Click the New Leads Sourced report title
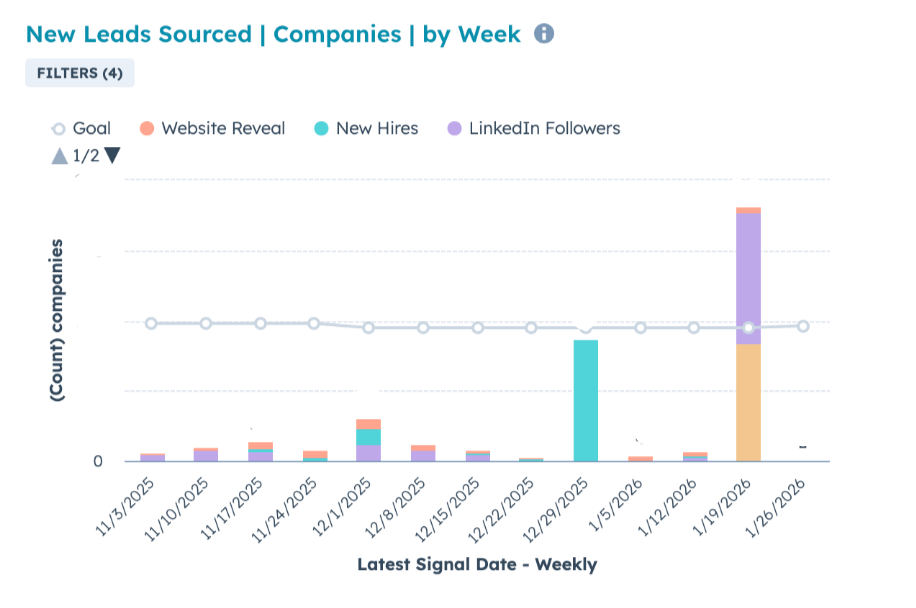 pos(272,34)
